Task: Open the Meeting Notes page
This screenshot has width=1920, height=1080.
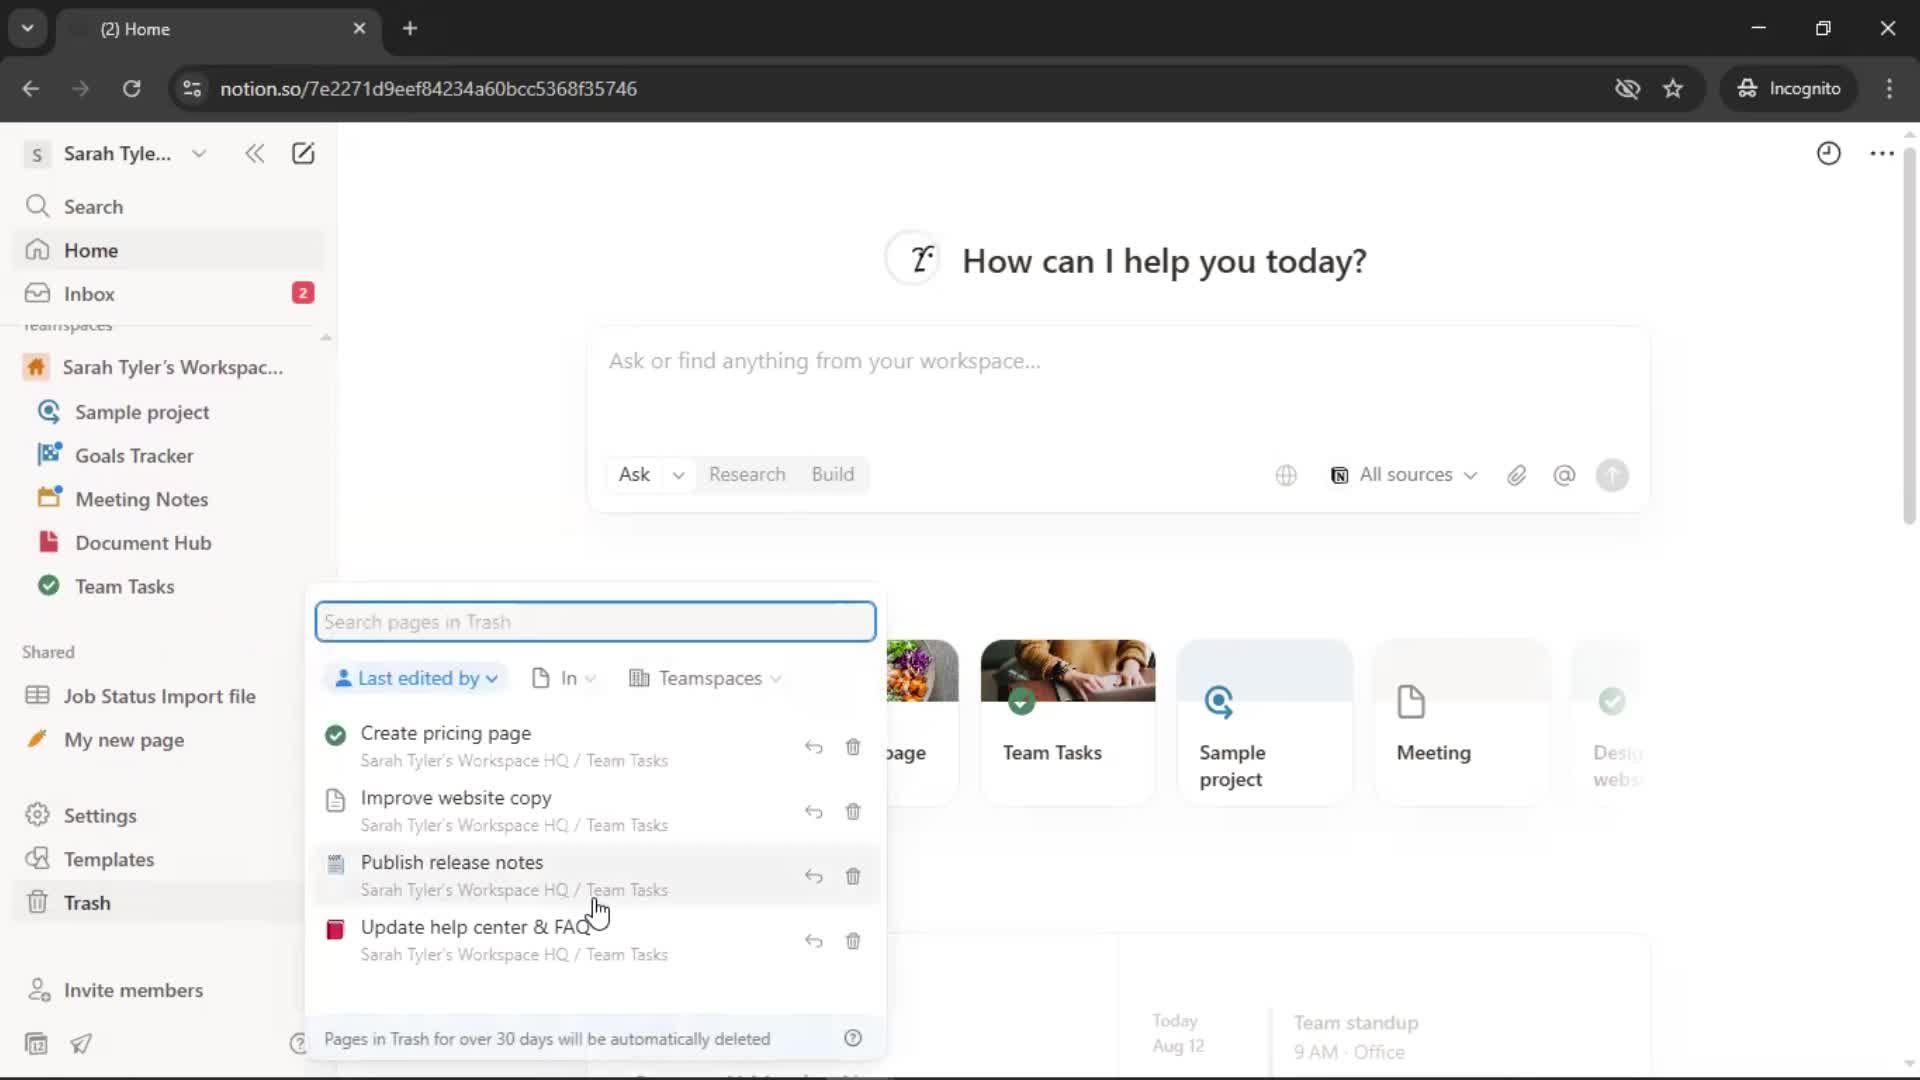Action: (x=168, y=499)
